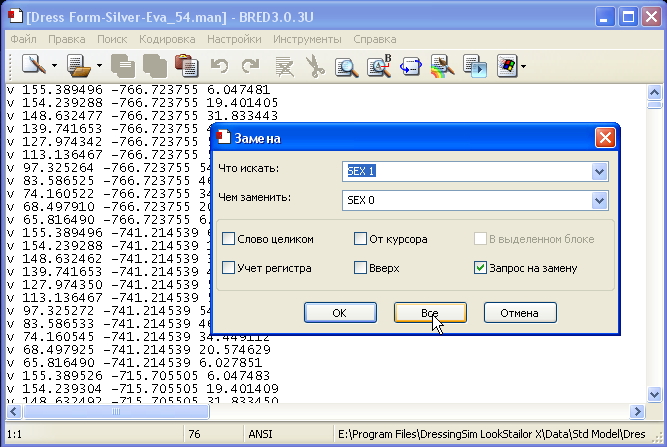The image size is (667, 447).
Task: Click the Copy toolbar icon
Action: [123, 66]
